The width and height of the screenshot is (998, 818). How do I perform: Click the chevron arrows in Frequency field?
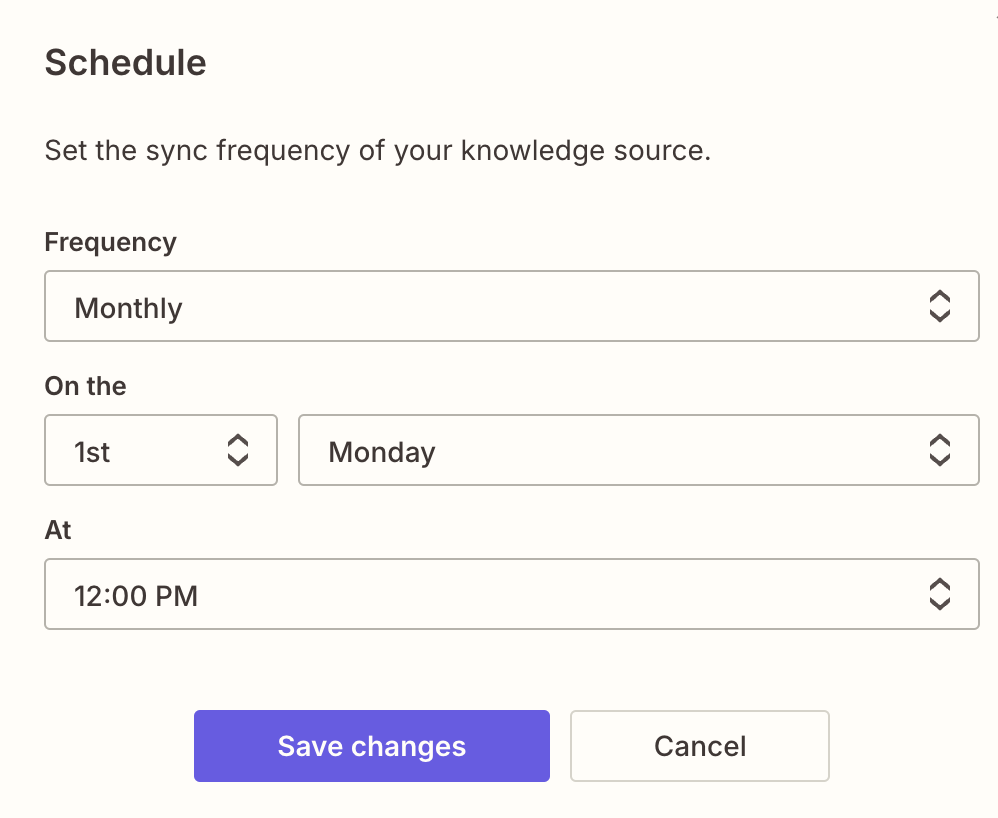[939, 307]
